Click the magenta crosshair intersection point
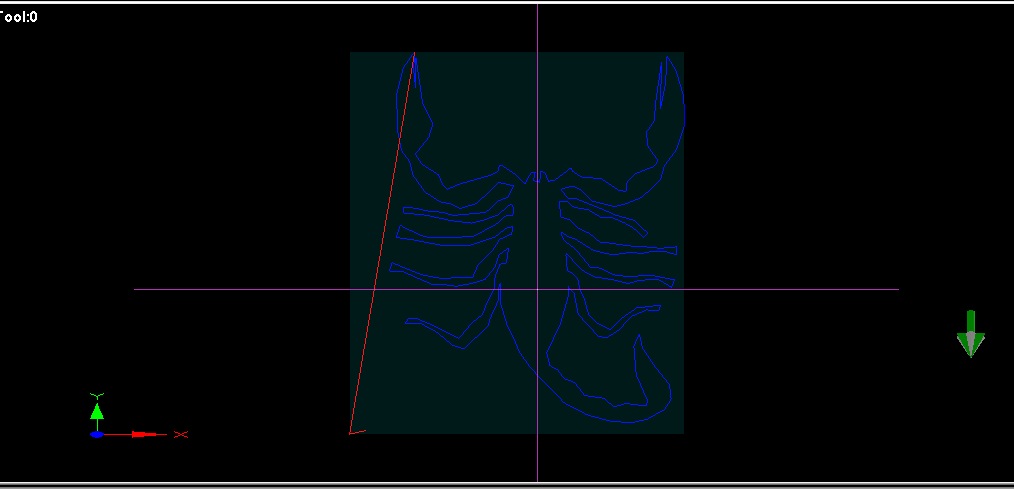1014x489 pixels. coord(537,289)
